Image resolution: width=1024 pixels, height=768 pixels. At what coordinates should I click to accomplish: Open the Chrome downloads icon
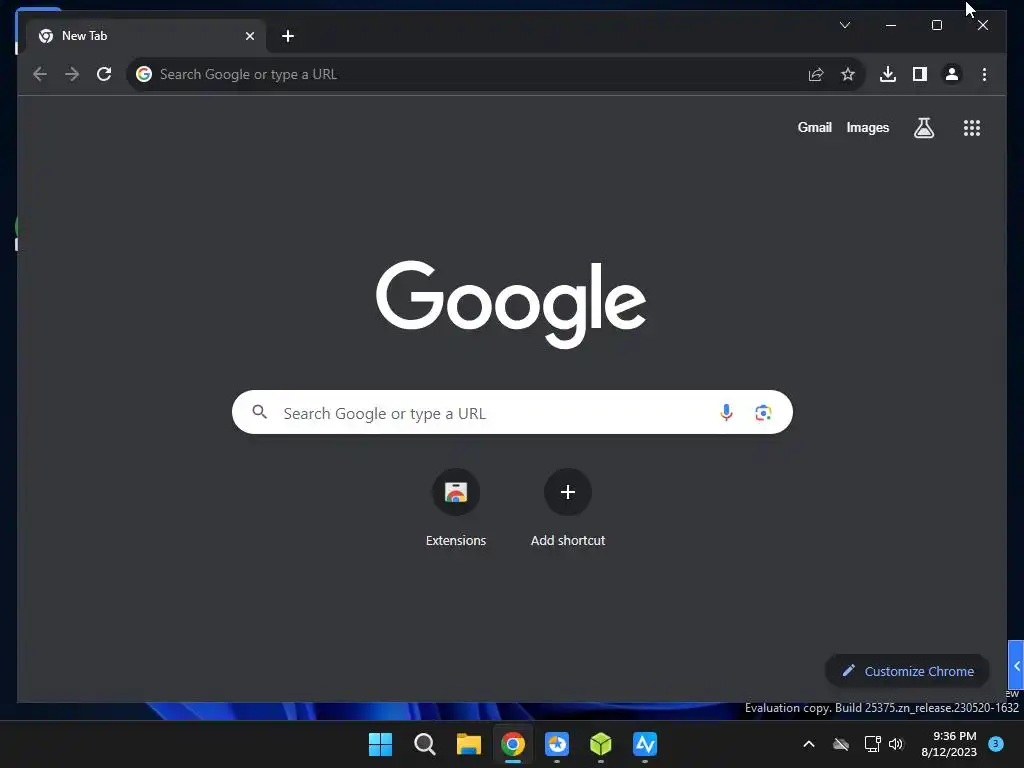coord(888,74)
